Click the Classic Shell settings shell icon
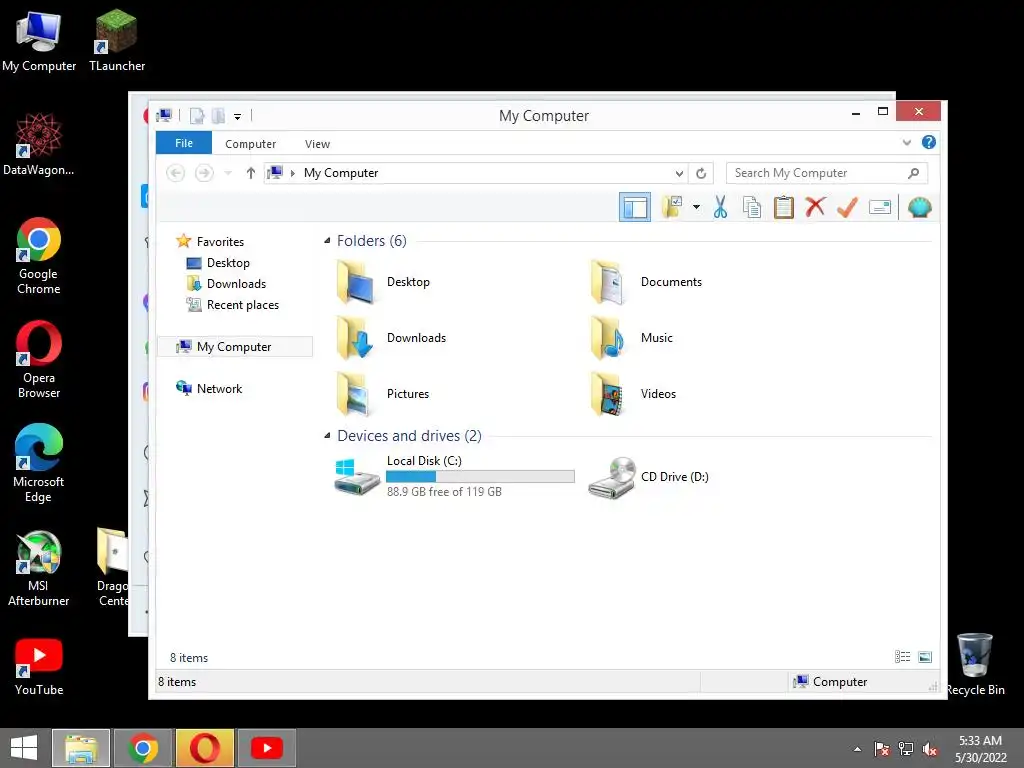 [920, 207]
